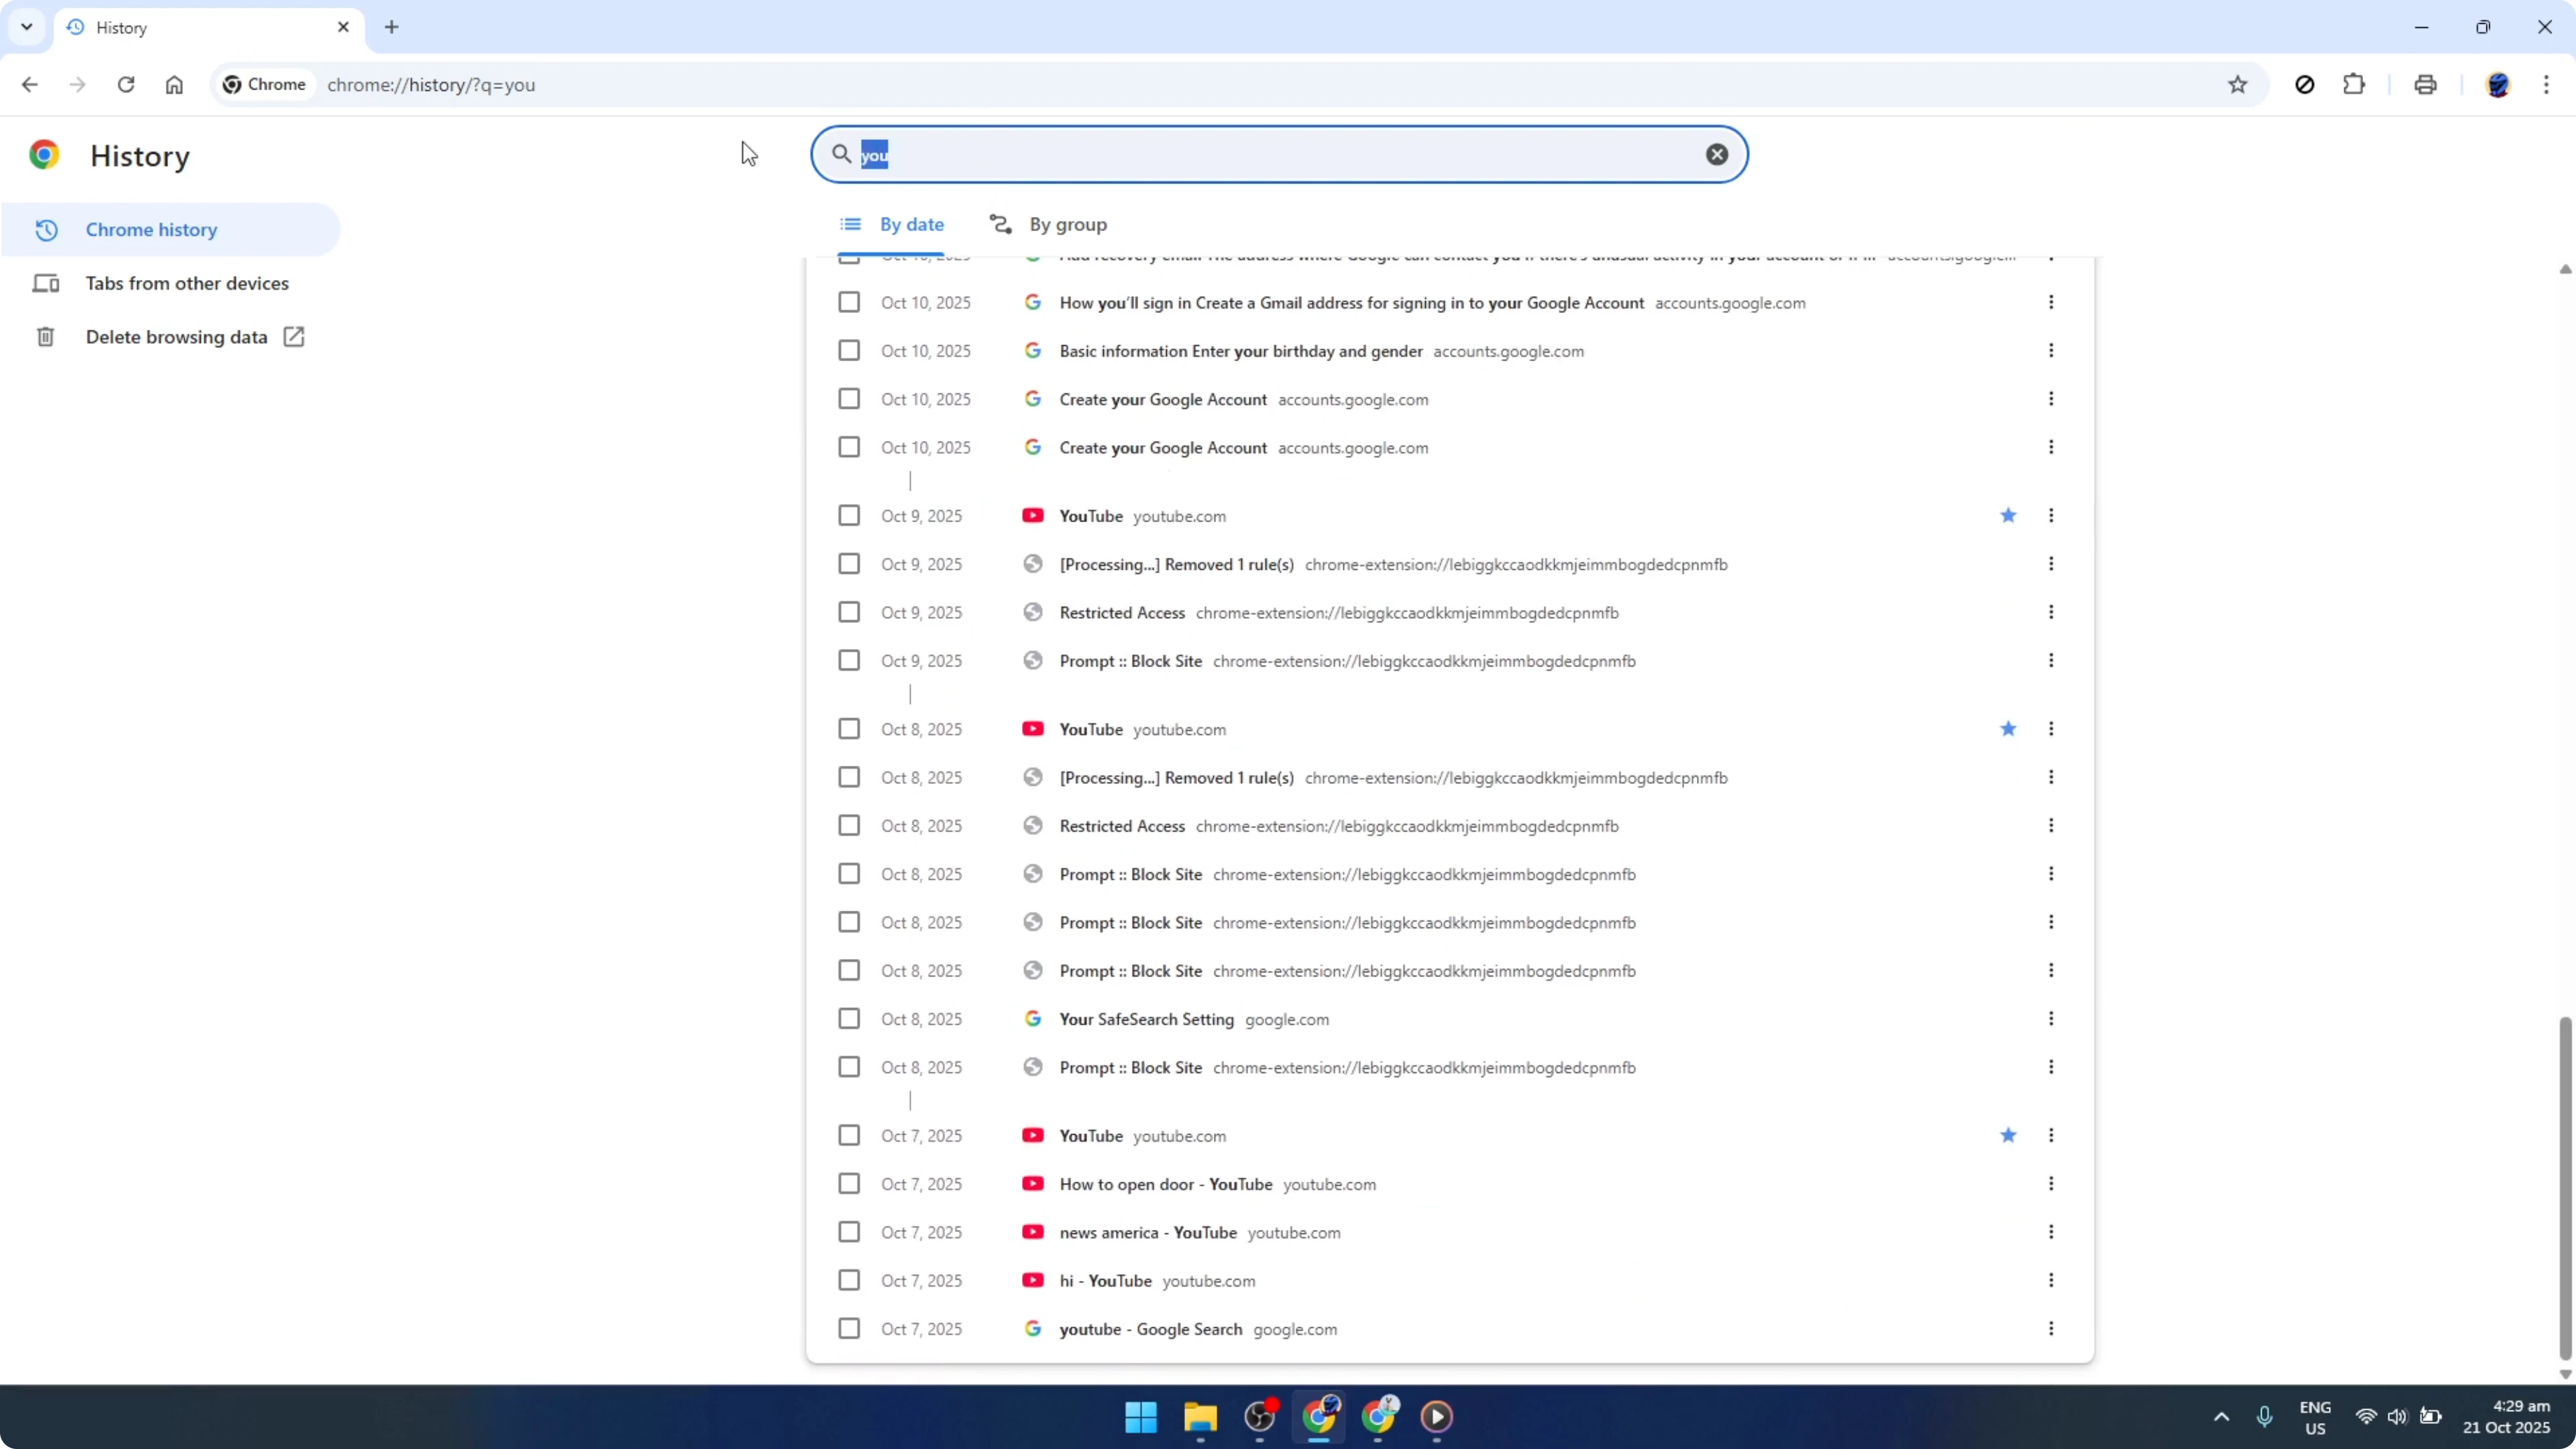Click the history list scrollbar thumb
The width and height of the screenshot is (2576, 1449).
point(2565,1188)
